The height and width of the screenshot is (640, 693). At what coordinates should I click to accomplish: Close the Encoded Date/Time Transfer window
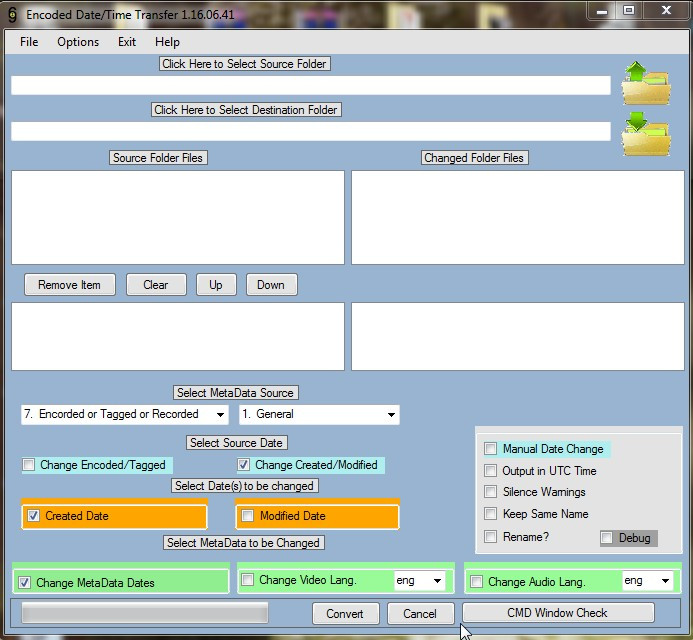tap(666, 11)
